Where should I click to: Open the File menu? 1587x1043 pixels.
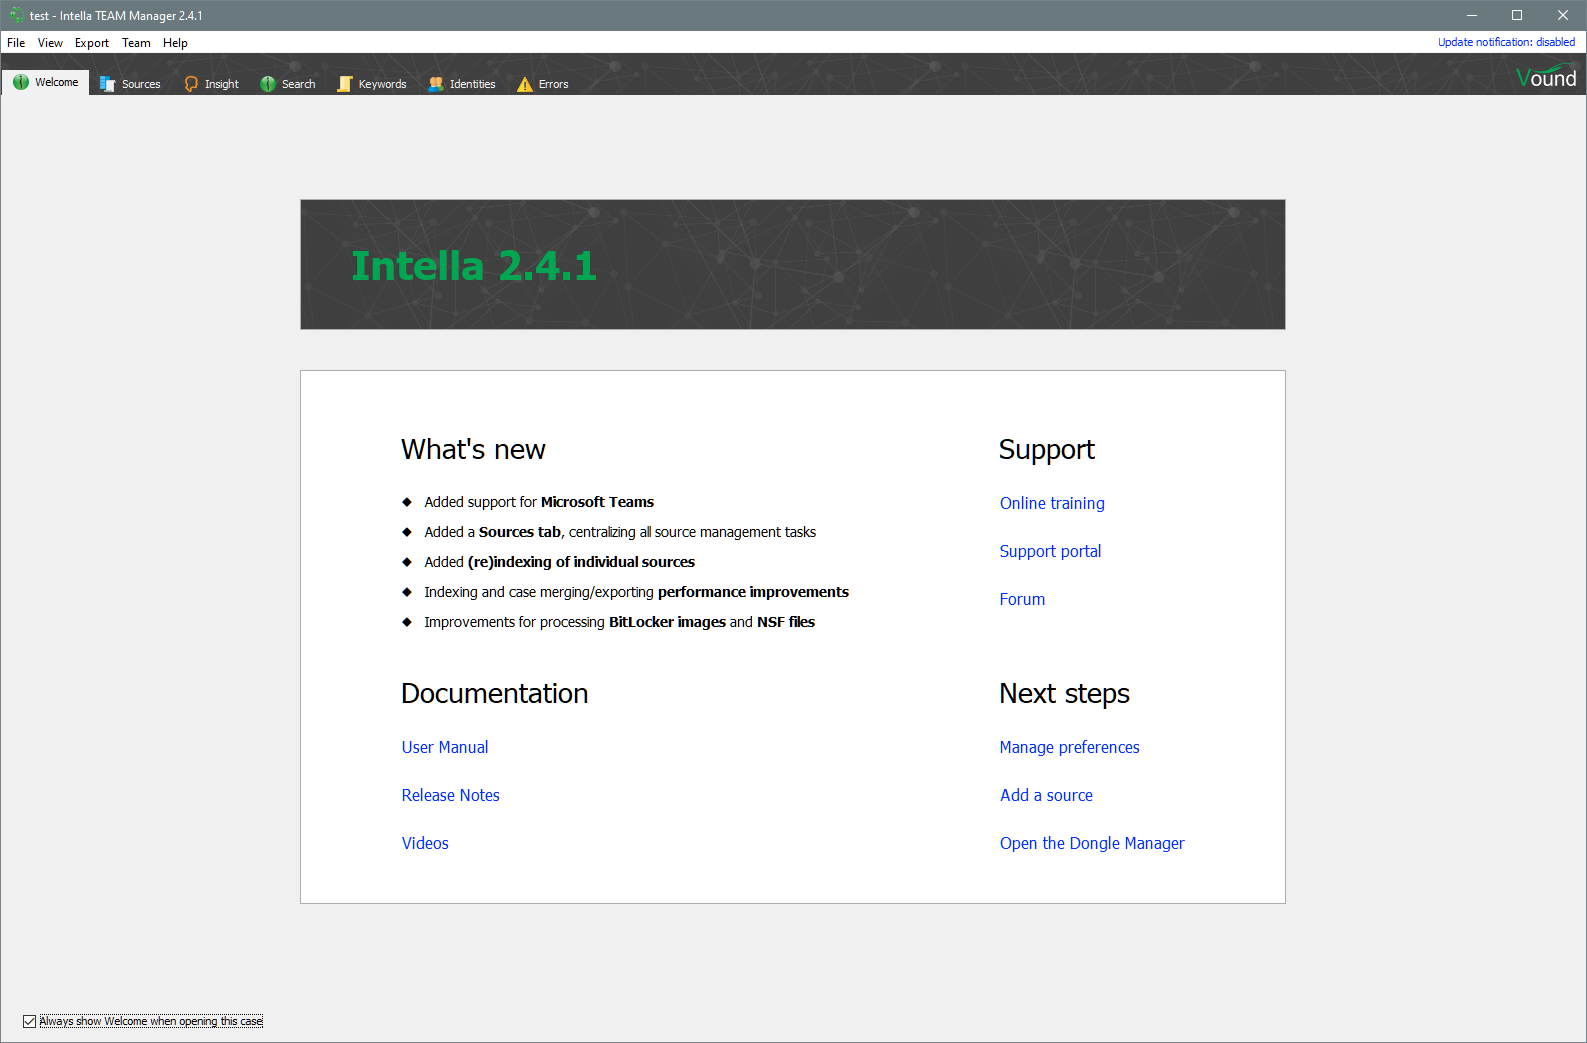(16, 43)
